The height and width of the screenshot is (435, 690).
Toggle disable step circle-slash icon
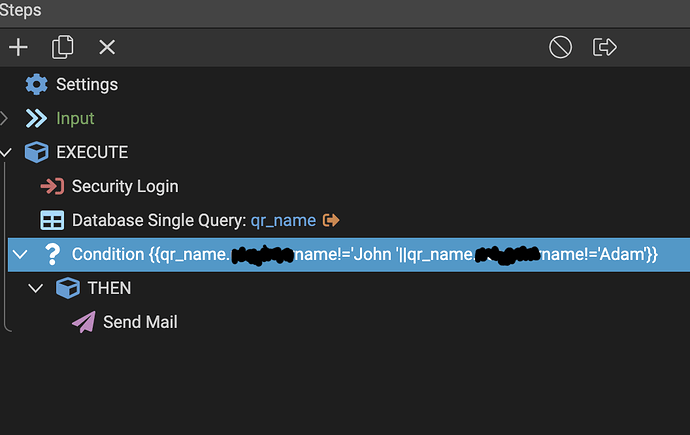pos(560,47)
